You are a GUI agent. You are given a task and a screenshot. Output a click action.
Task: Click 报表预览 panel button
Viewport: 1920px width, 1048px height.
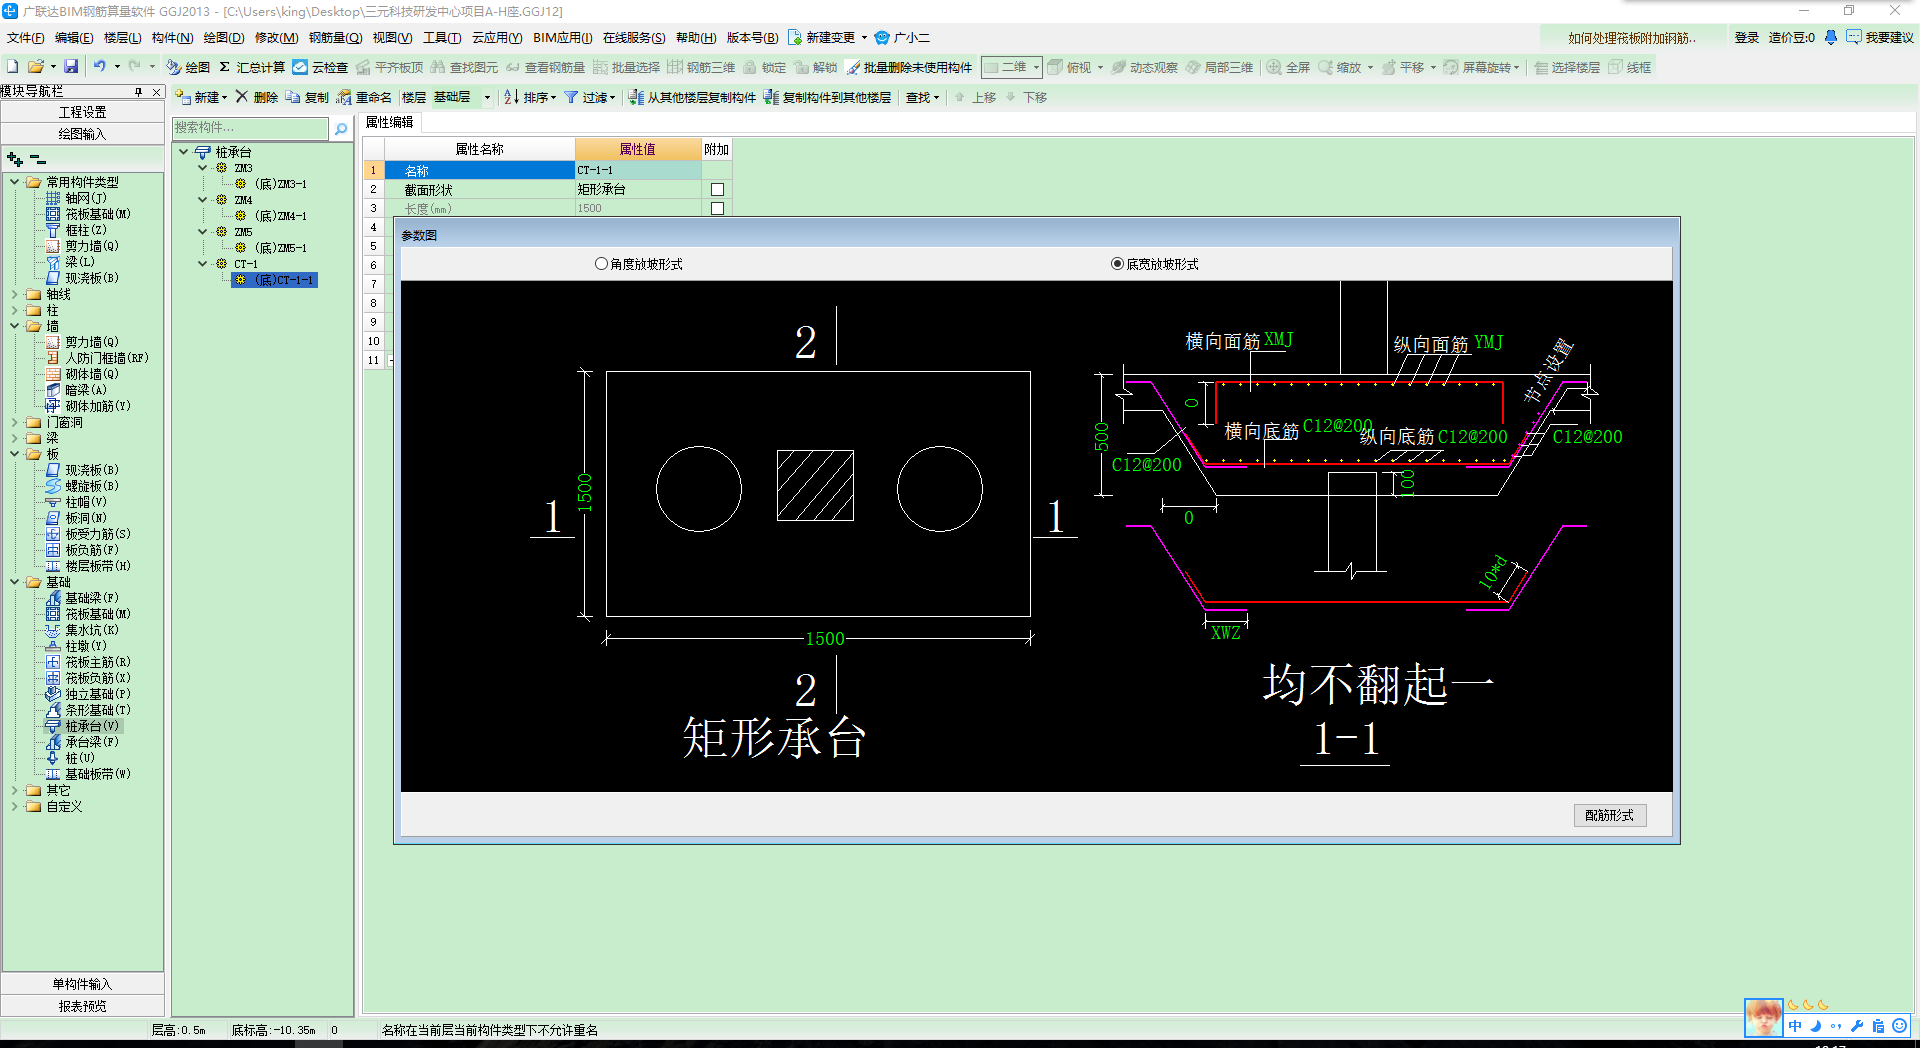click(82, 1006)
